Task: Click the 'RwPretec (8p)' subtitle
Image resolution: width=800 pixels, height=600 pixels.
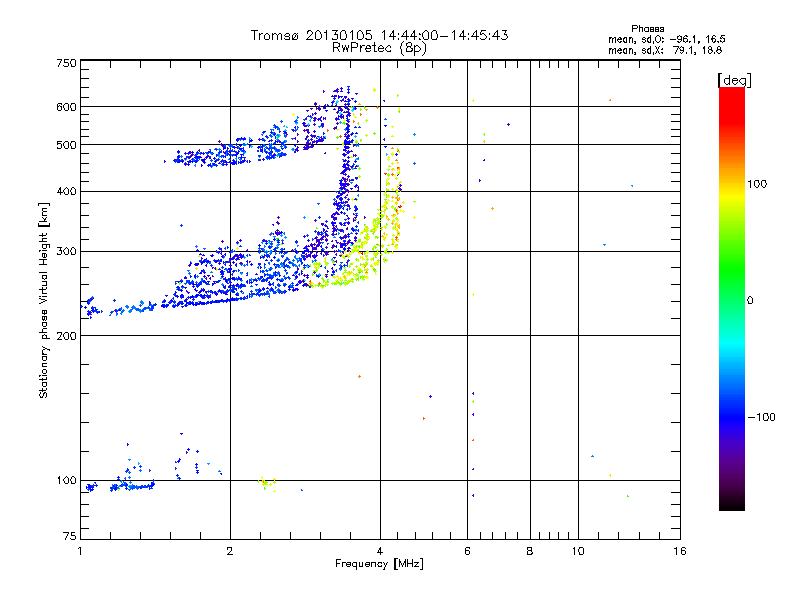Action: point(379,48)
